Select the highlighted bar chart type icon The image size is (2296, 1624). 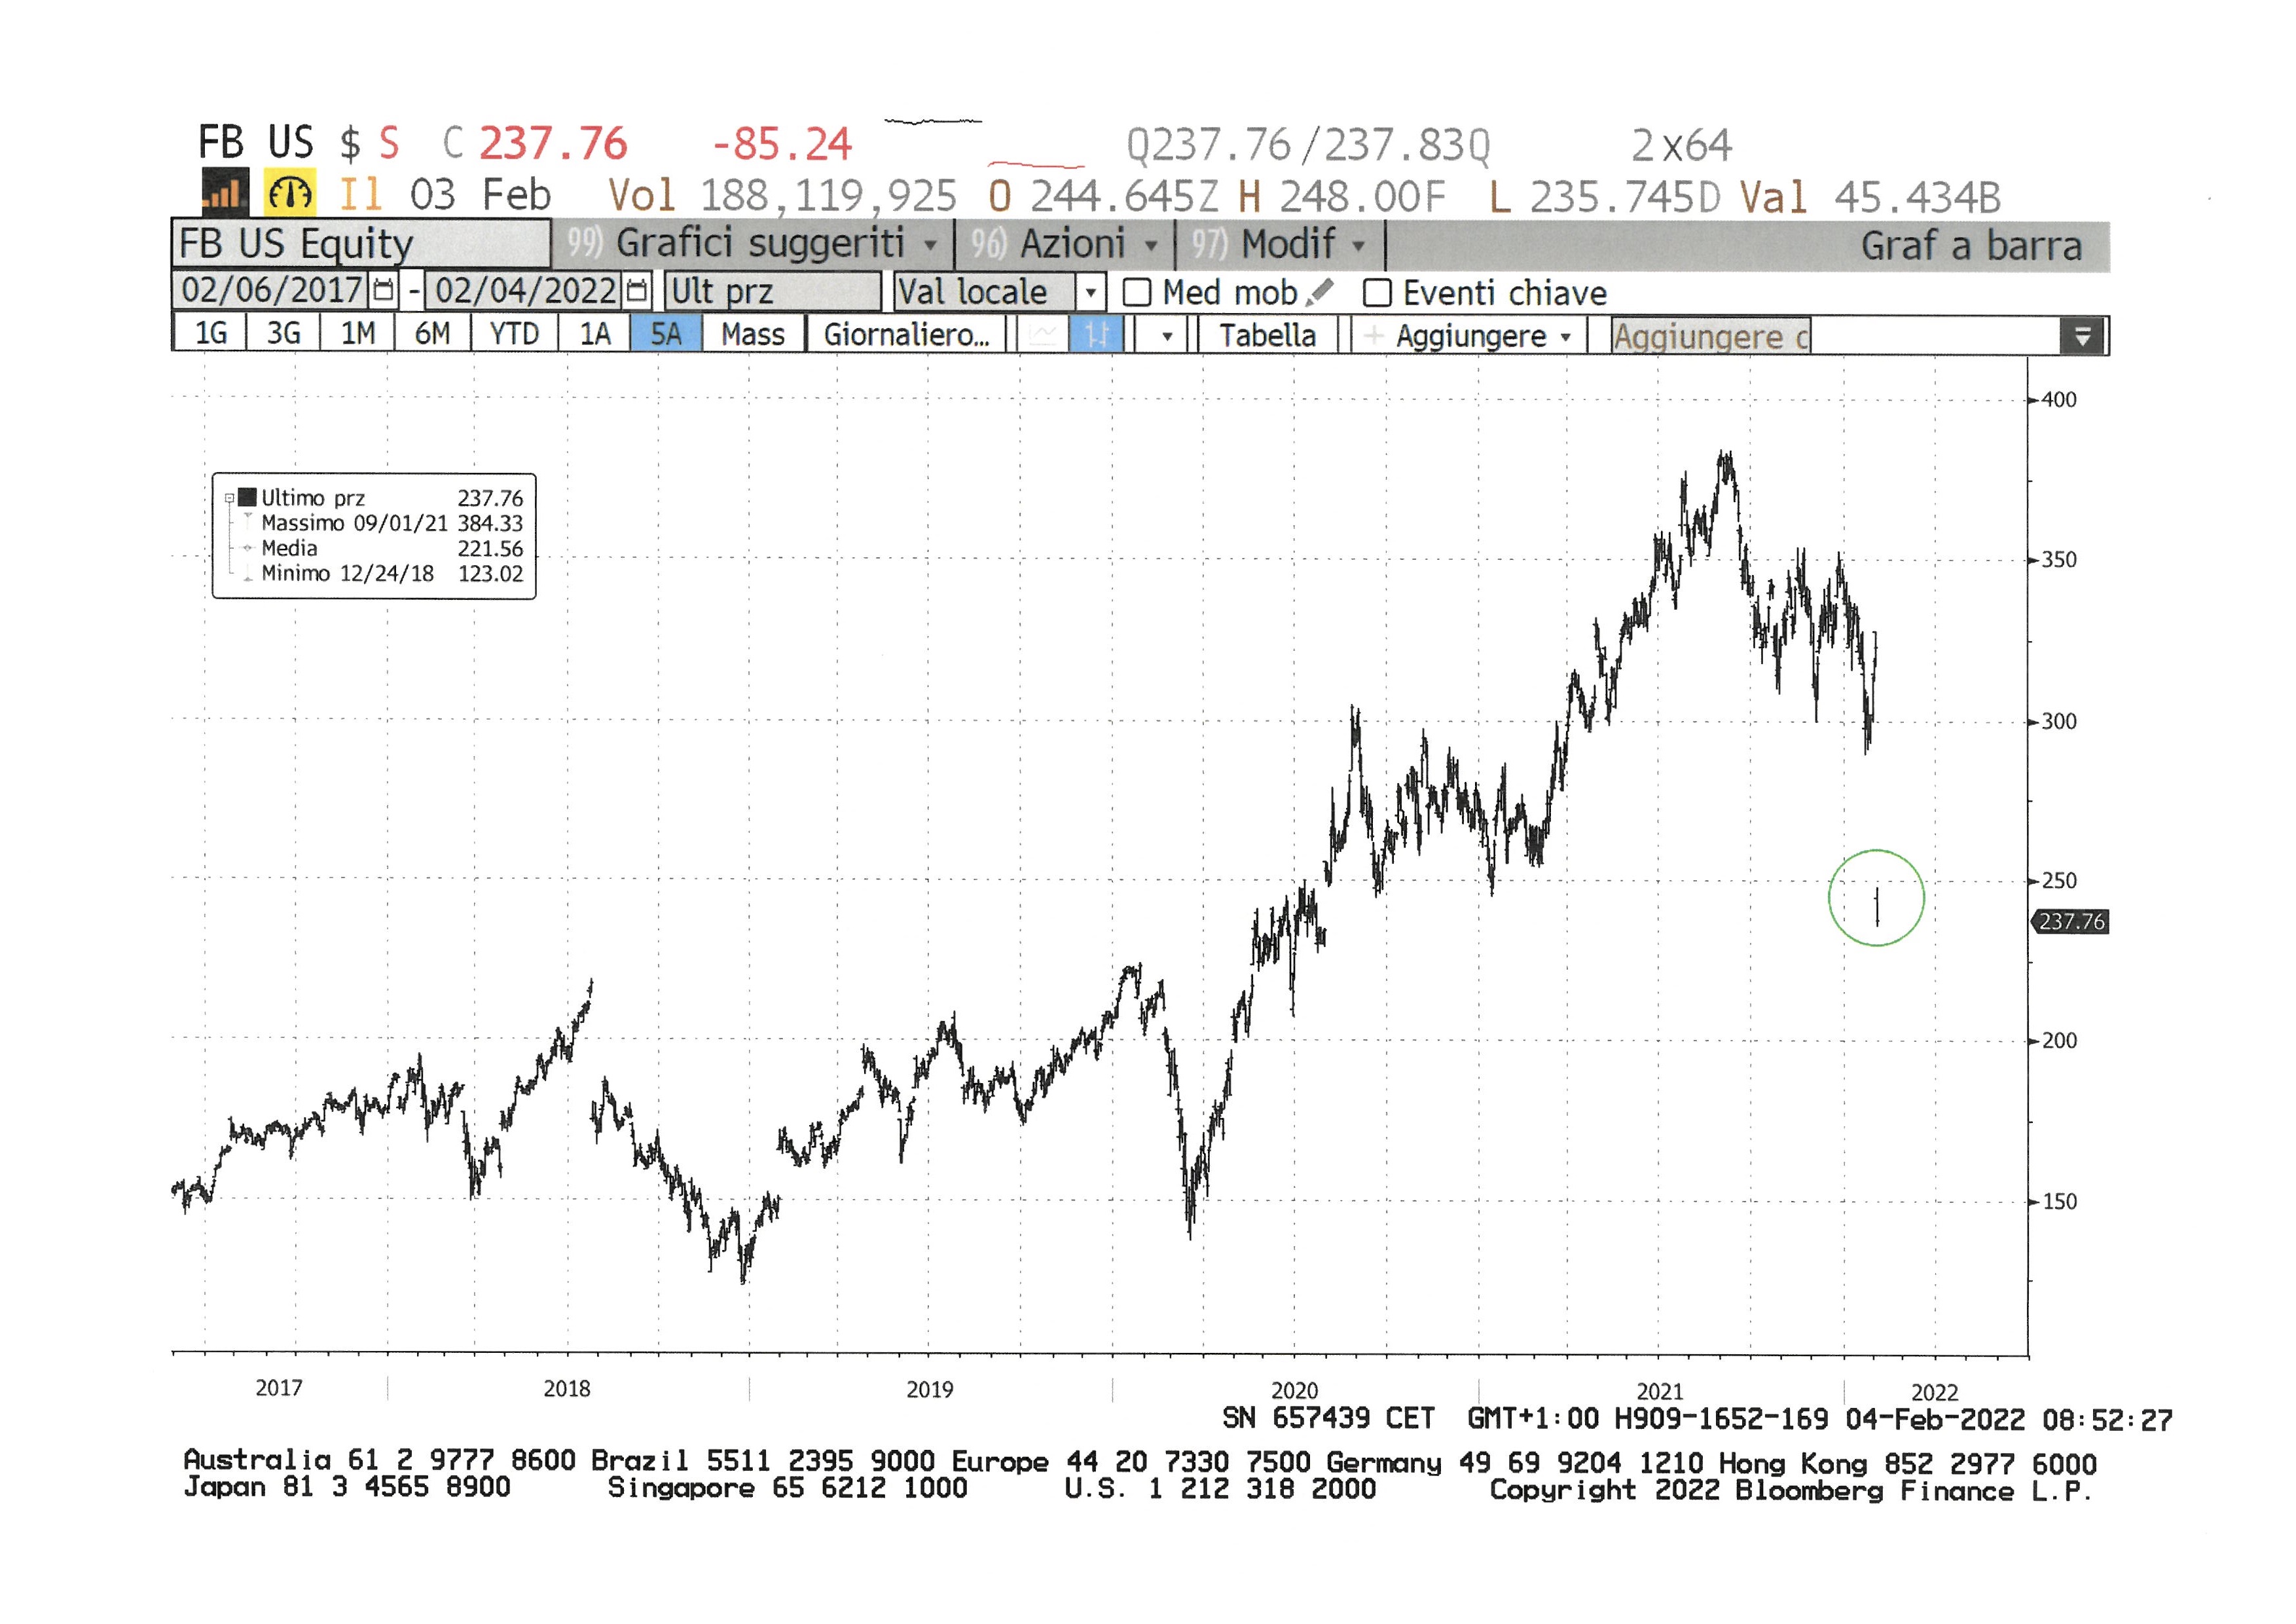[x=1097, y=334]
